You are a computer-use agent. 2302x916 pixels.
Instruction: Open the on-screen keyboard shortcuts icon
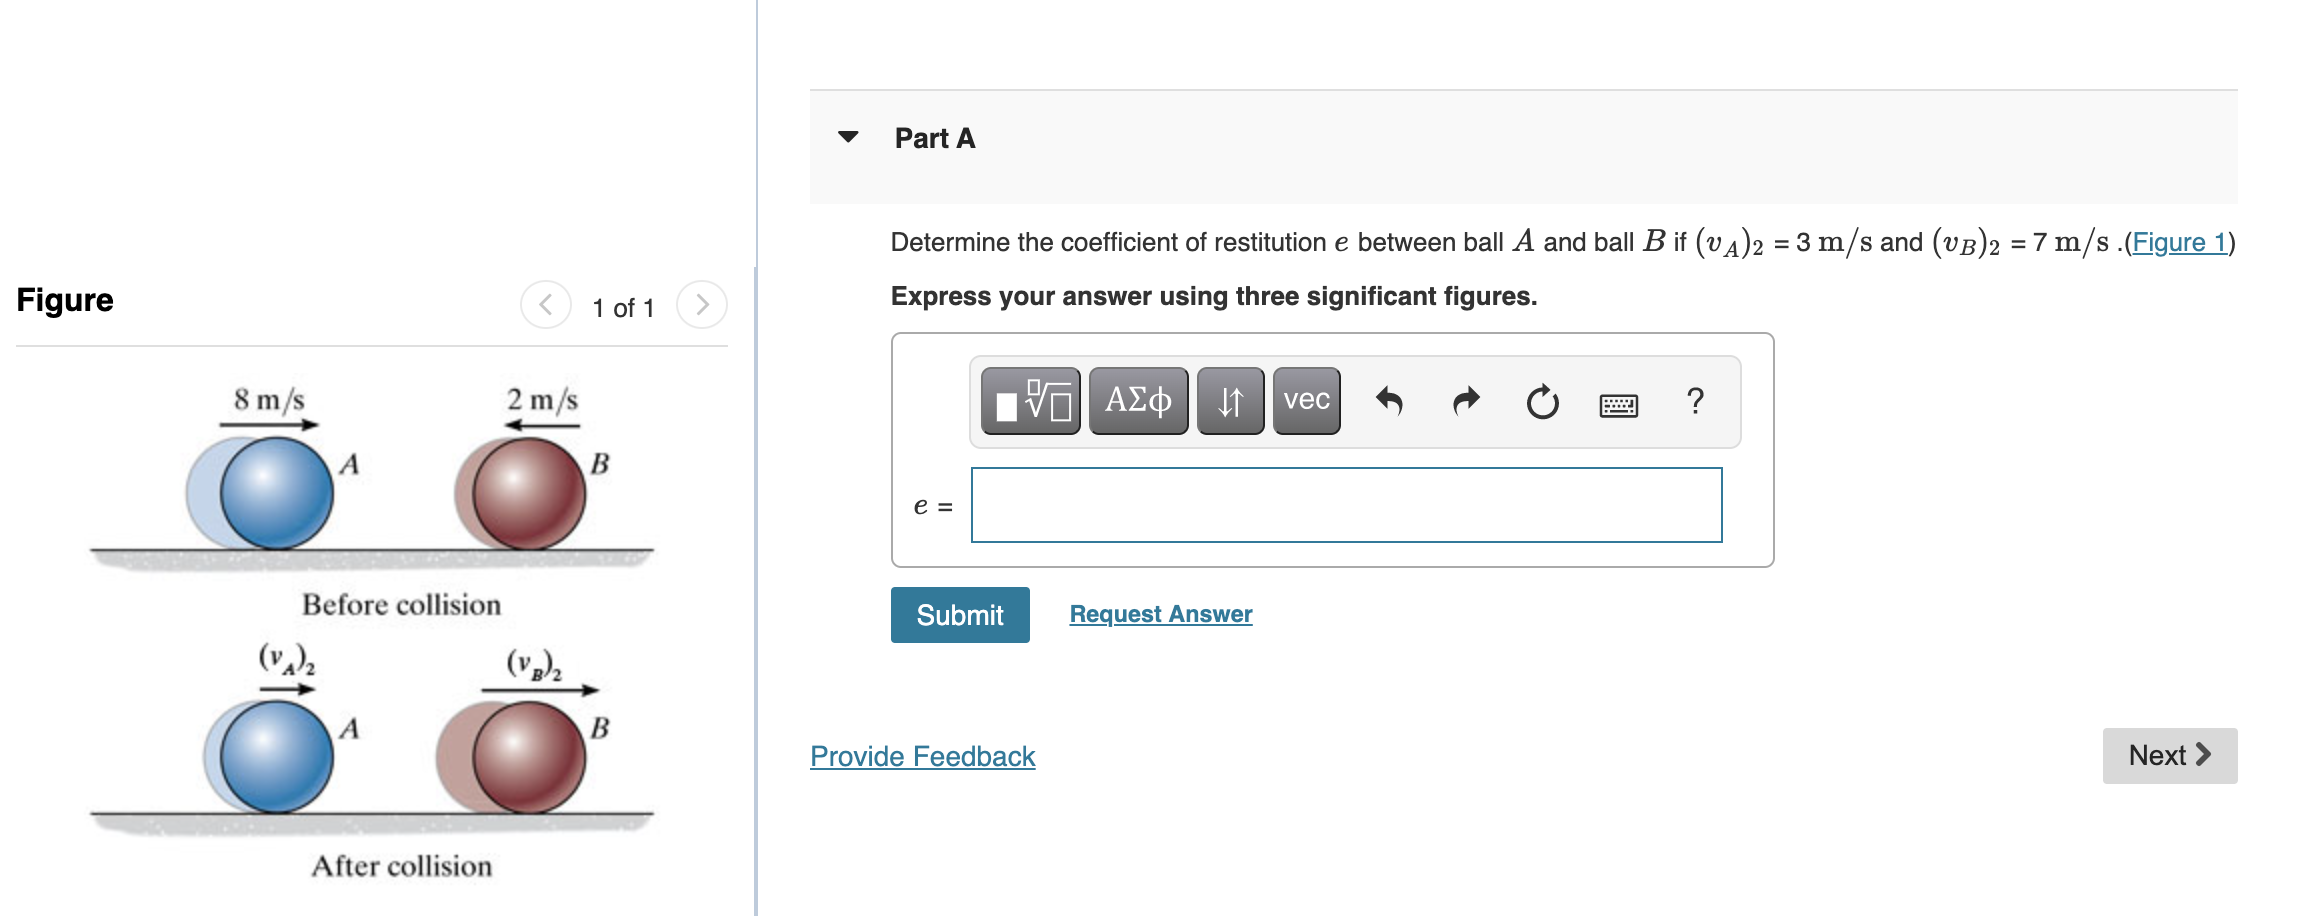[1618, 404]
